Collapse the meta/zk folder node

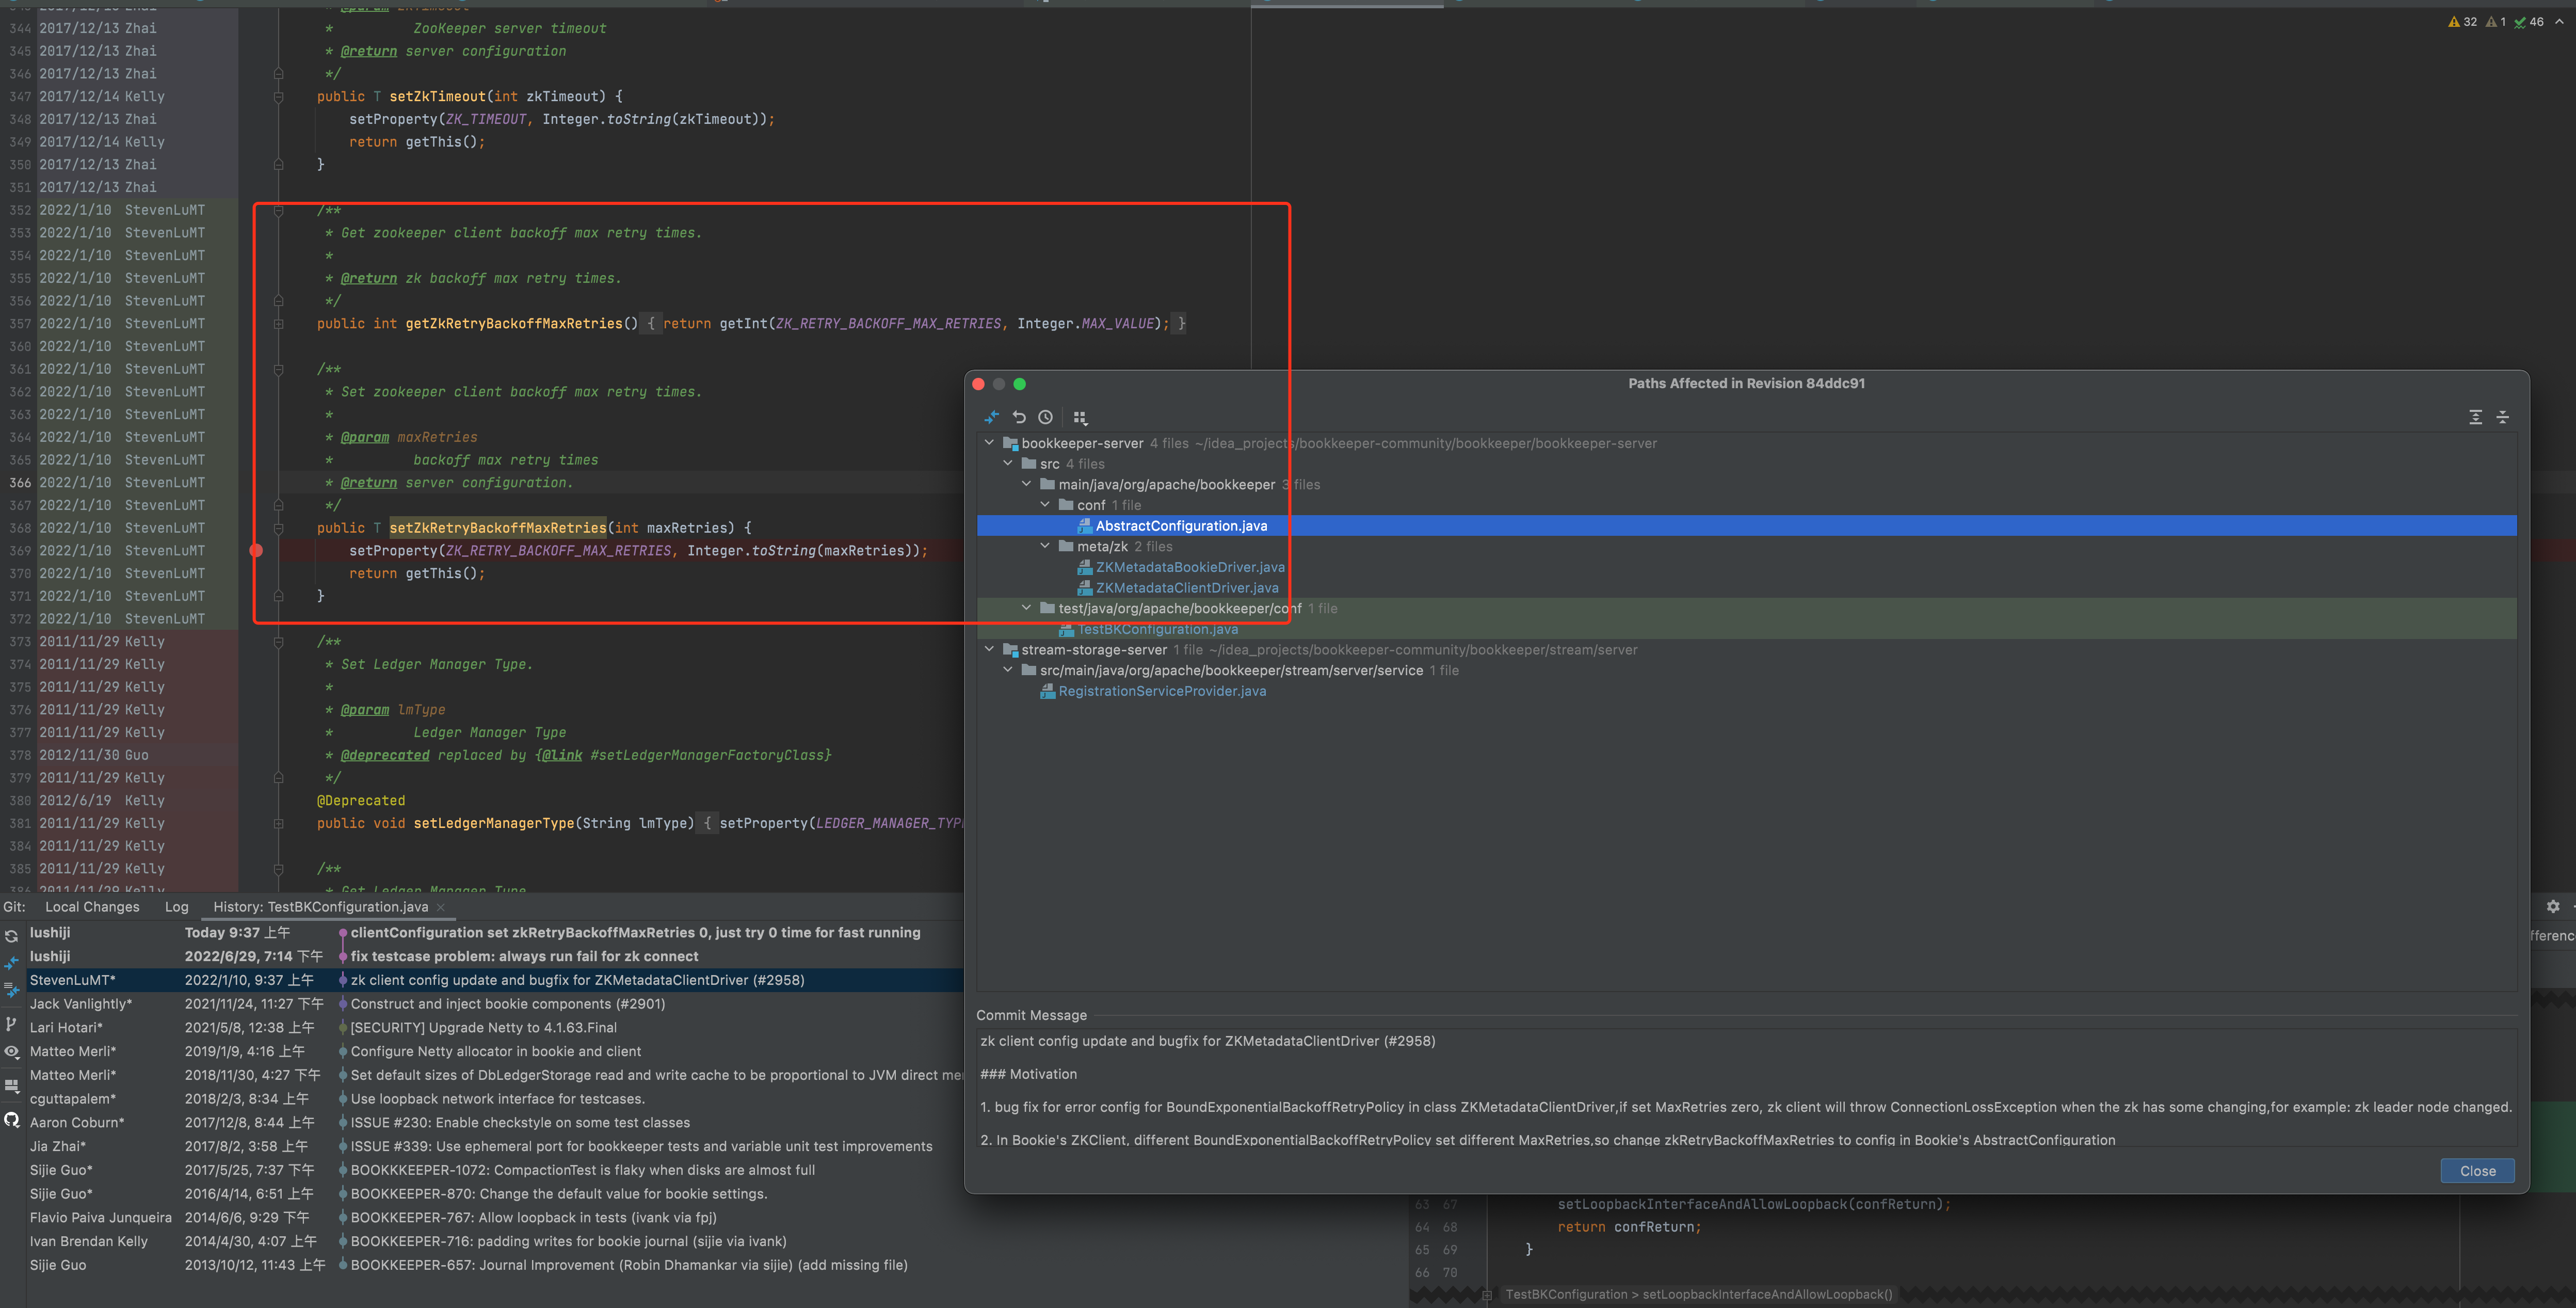point(1045,546)
